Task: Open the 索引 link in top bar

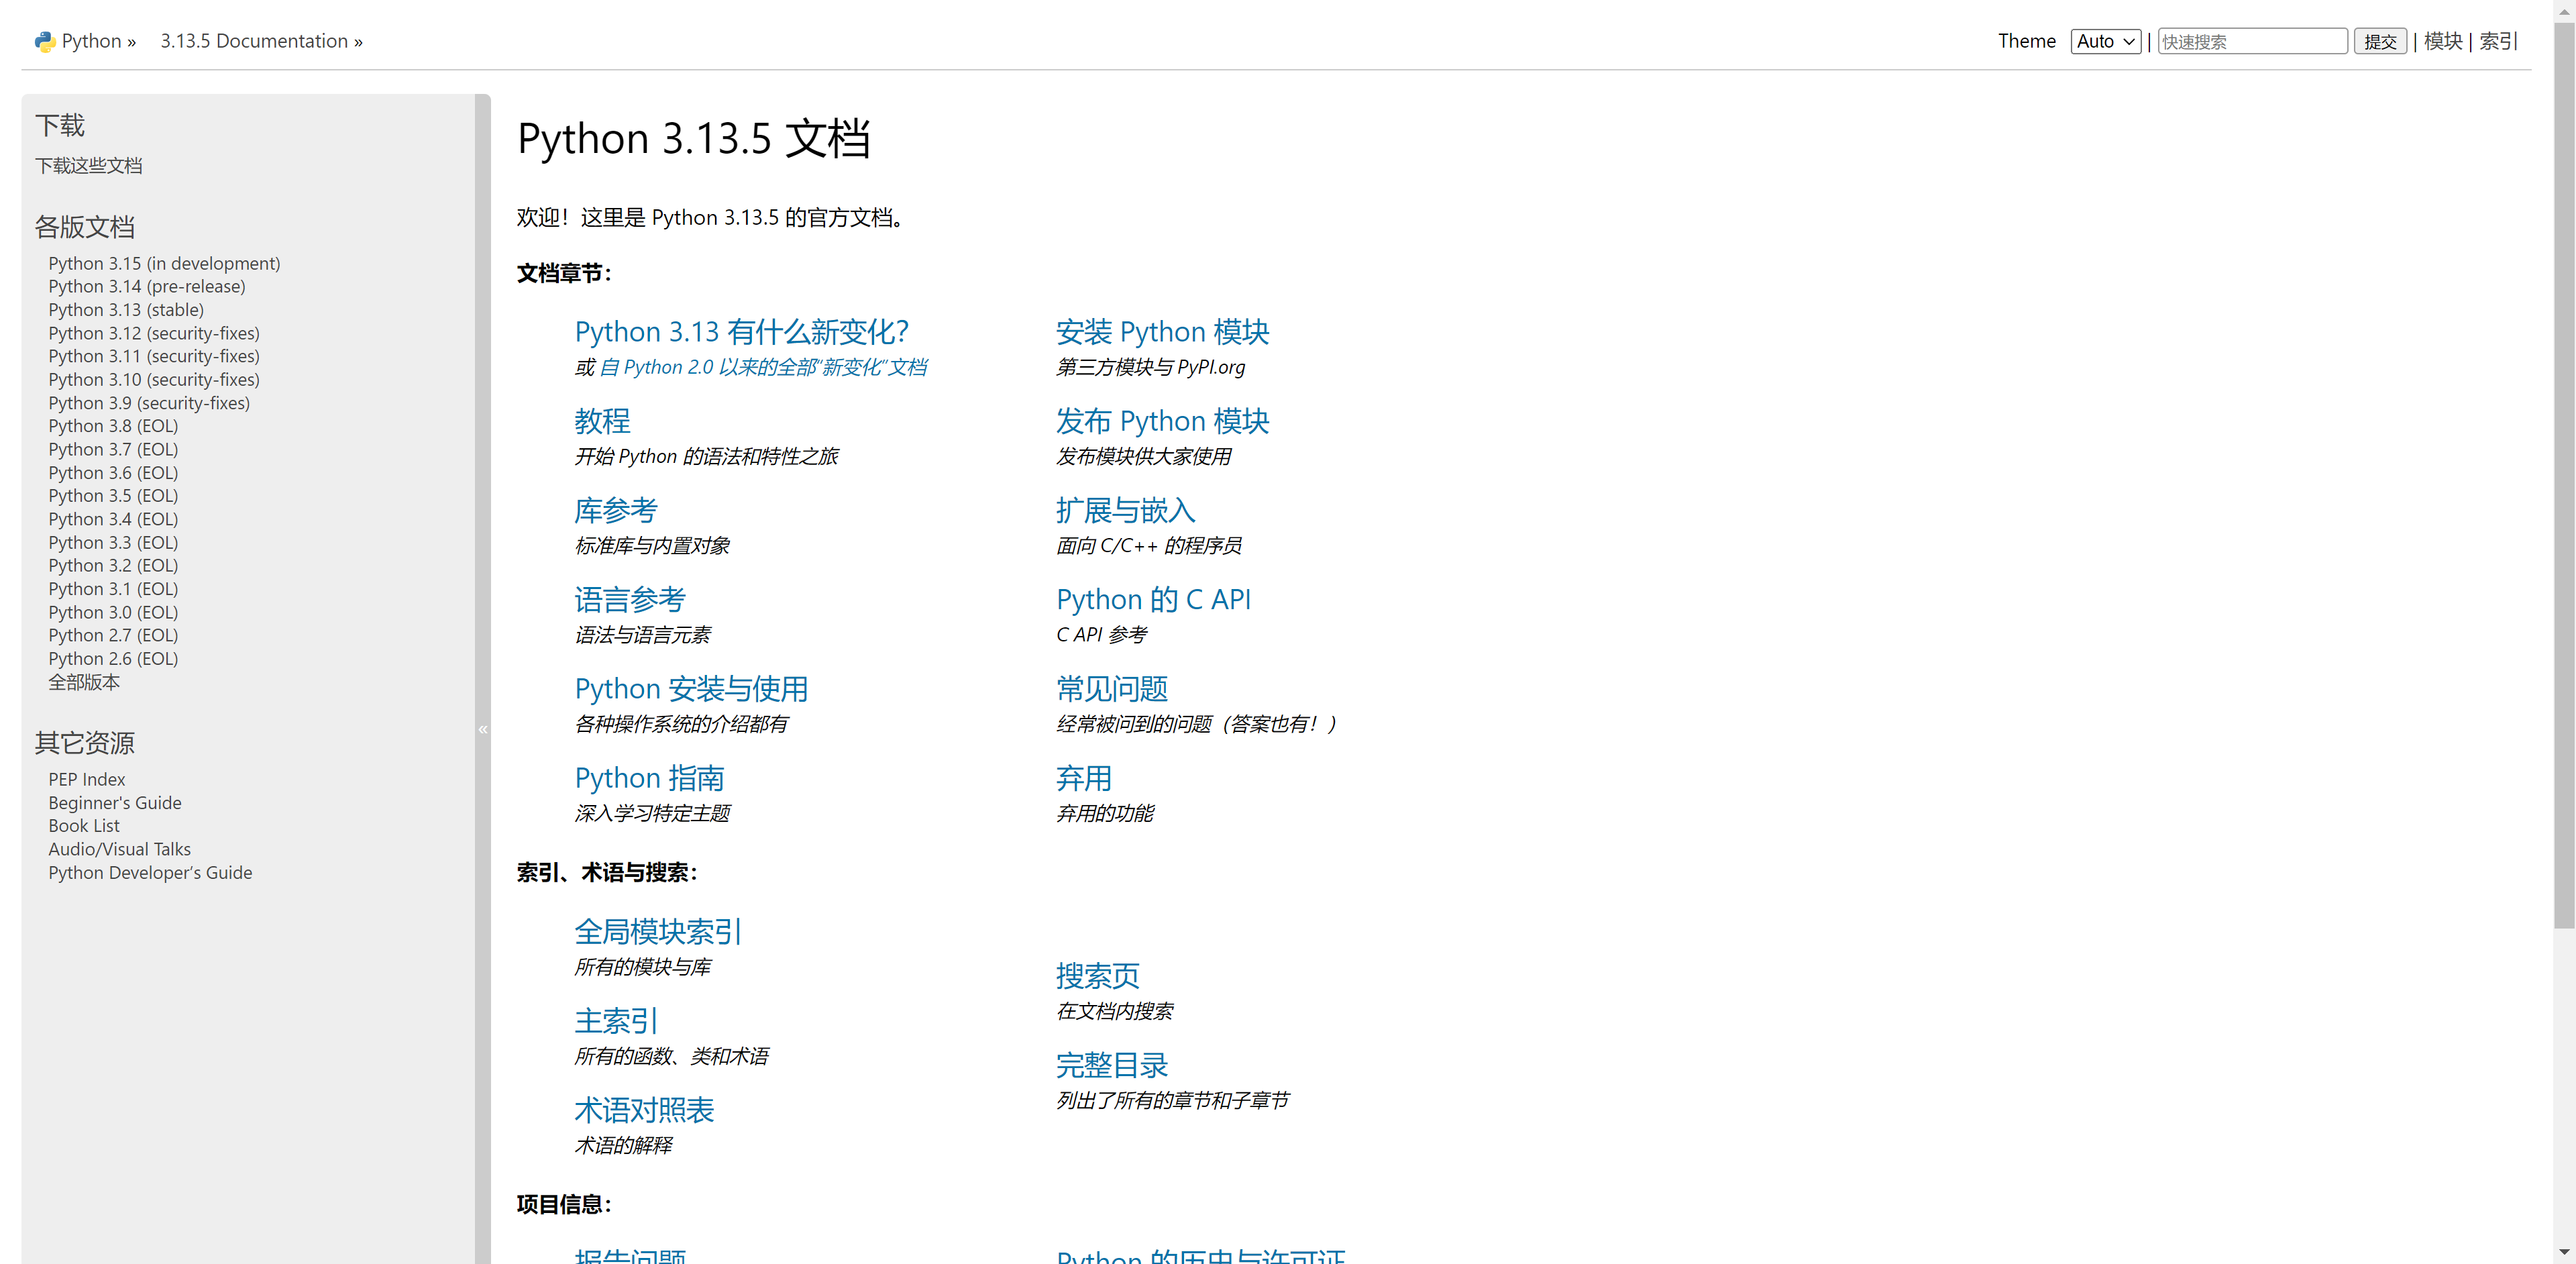Action: (2498, 41)
